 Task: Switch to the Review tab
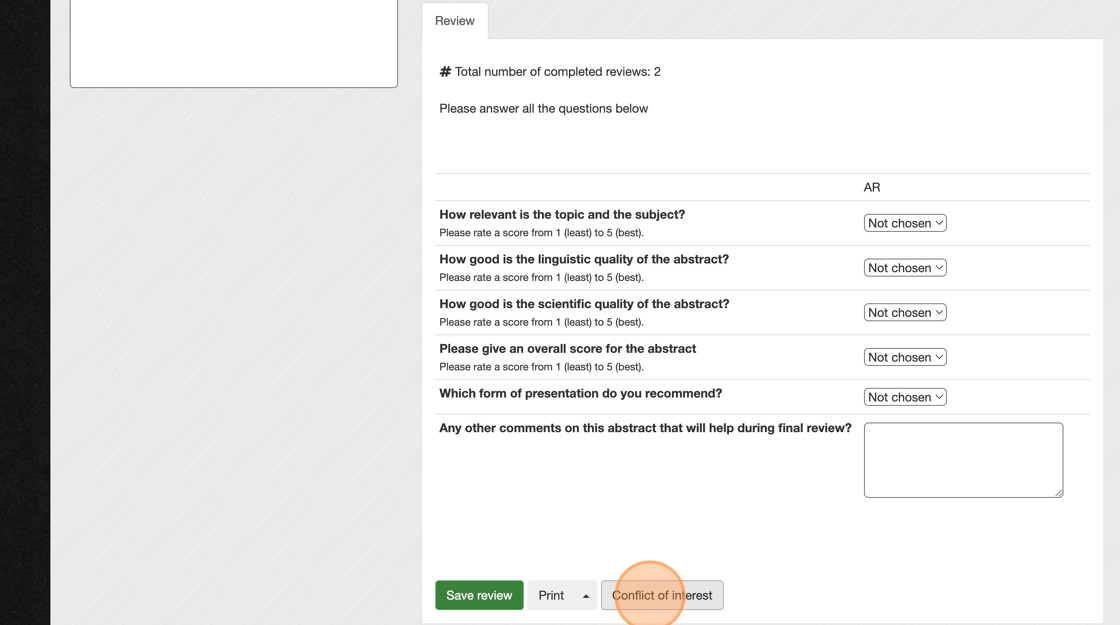coord(455,21)
